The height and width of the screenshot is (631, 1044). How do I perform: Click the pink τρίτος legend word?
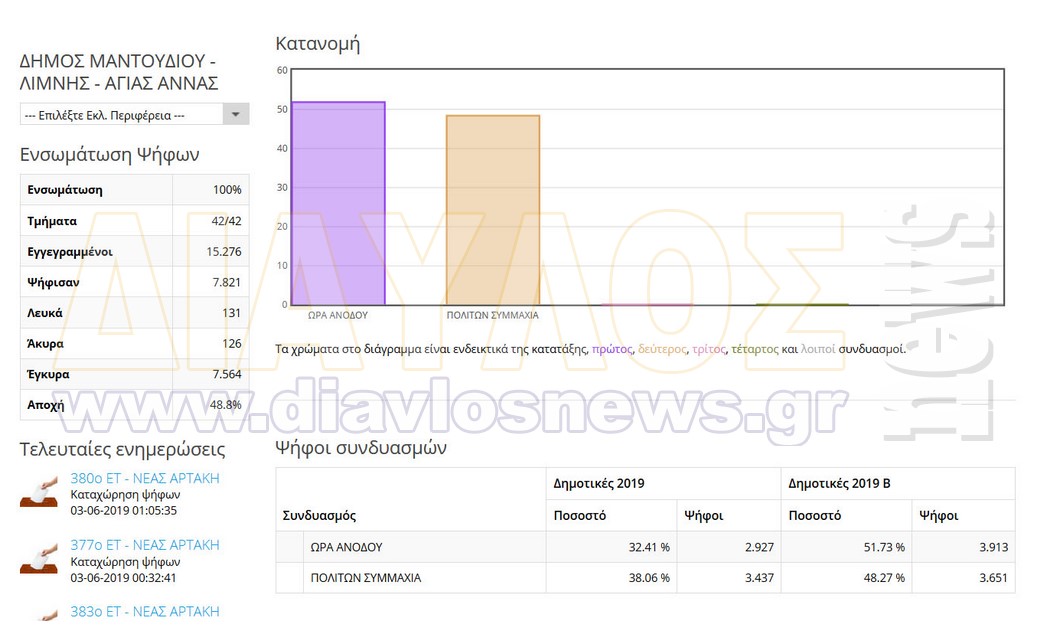pos(708,349)
